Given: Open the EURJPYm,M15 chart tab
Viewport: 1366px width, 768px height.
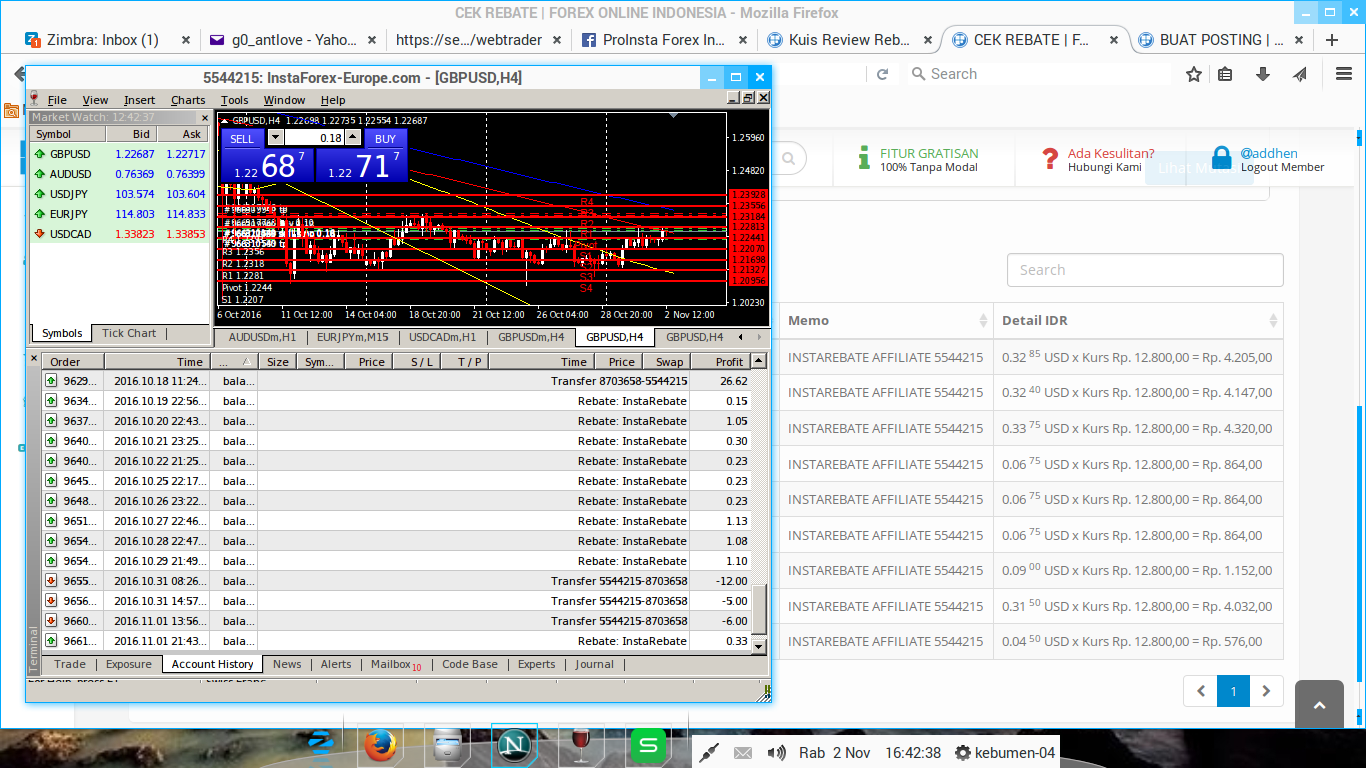Looking at the screenshot, I should (x=350, y=337).
